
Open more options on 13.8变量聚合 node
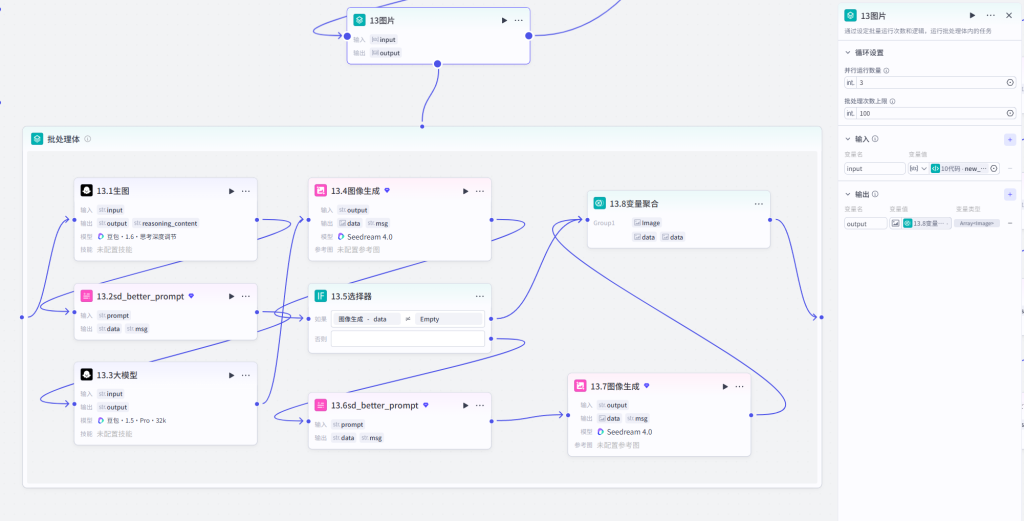[x=758, y=204]
